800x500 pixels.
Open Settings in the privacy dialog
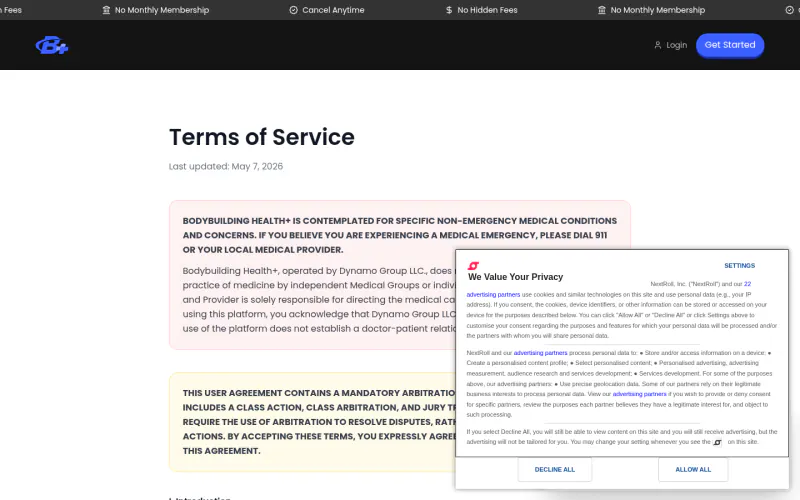pyautogui.click(x=739, y=265)
